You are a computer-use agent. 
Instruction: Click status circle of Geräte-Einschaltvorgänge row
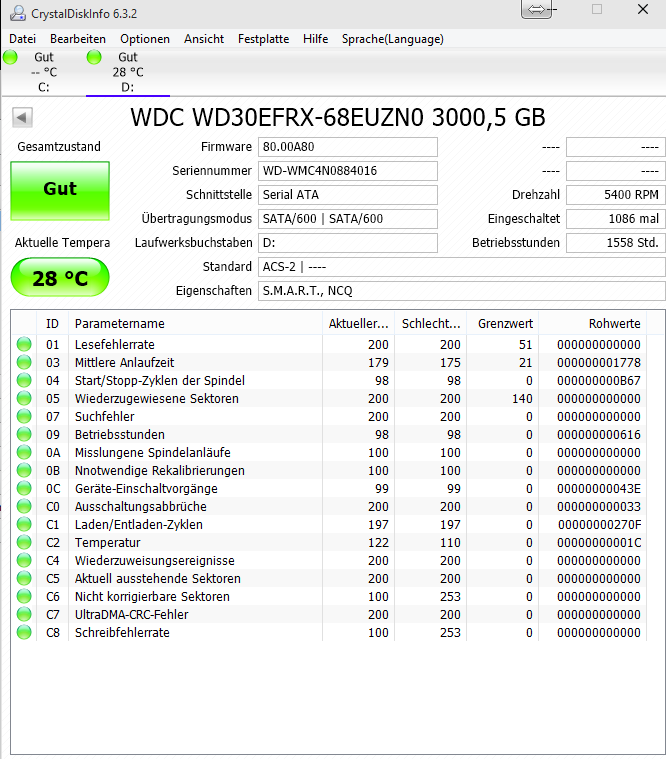pyautogui.click(x=24, y=488)
